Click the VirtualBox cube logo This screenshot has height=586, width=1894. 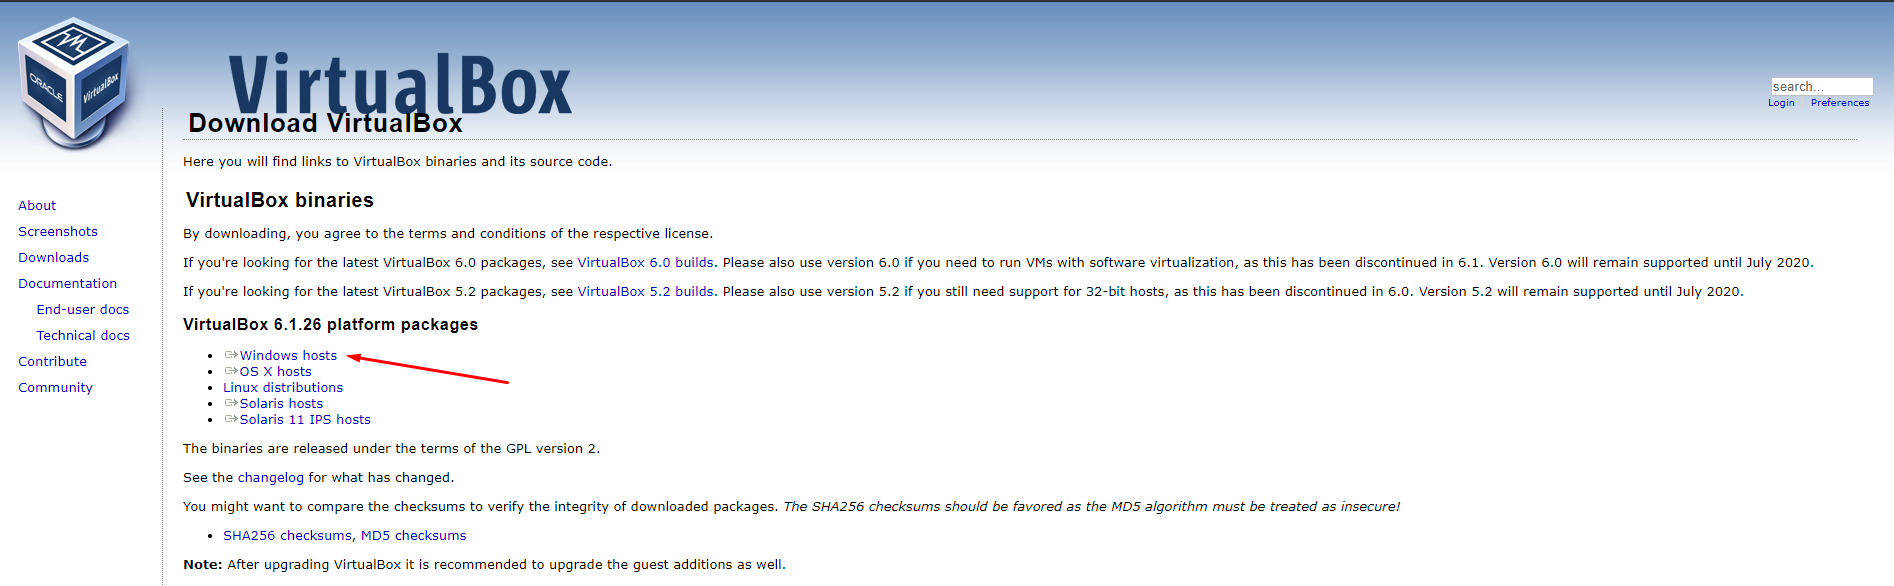pyautogui.click(x=74, y=84)
